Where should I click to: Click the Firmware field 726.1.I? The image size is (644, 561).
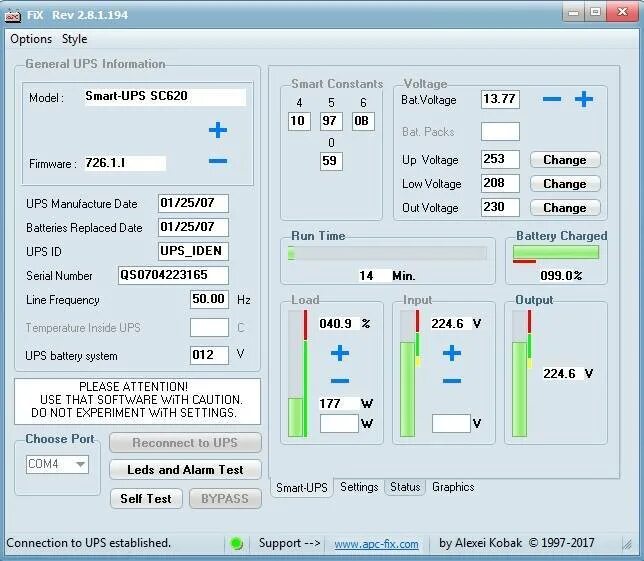(x=125, y=163)
